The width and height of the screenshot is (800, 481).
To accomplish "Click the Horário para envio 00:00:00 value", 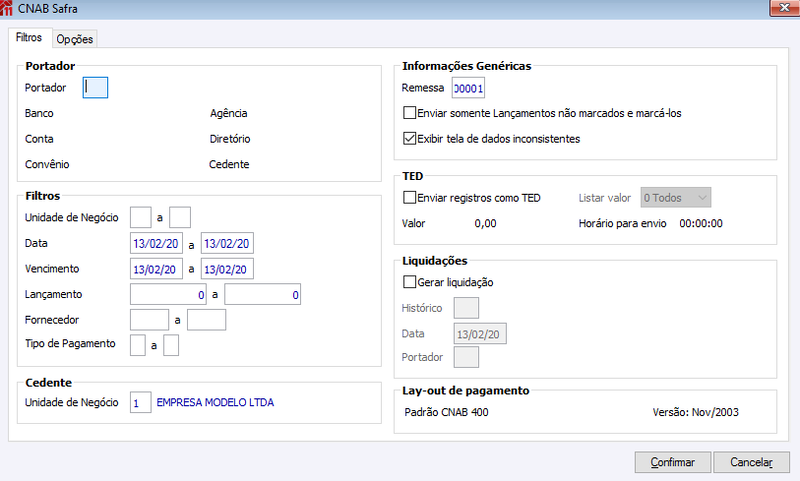I will pyautogui.click(x=701, y=223).
